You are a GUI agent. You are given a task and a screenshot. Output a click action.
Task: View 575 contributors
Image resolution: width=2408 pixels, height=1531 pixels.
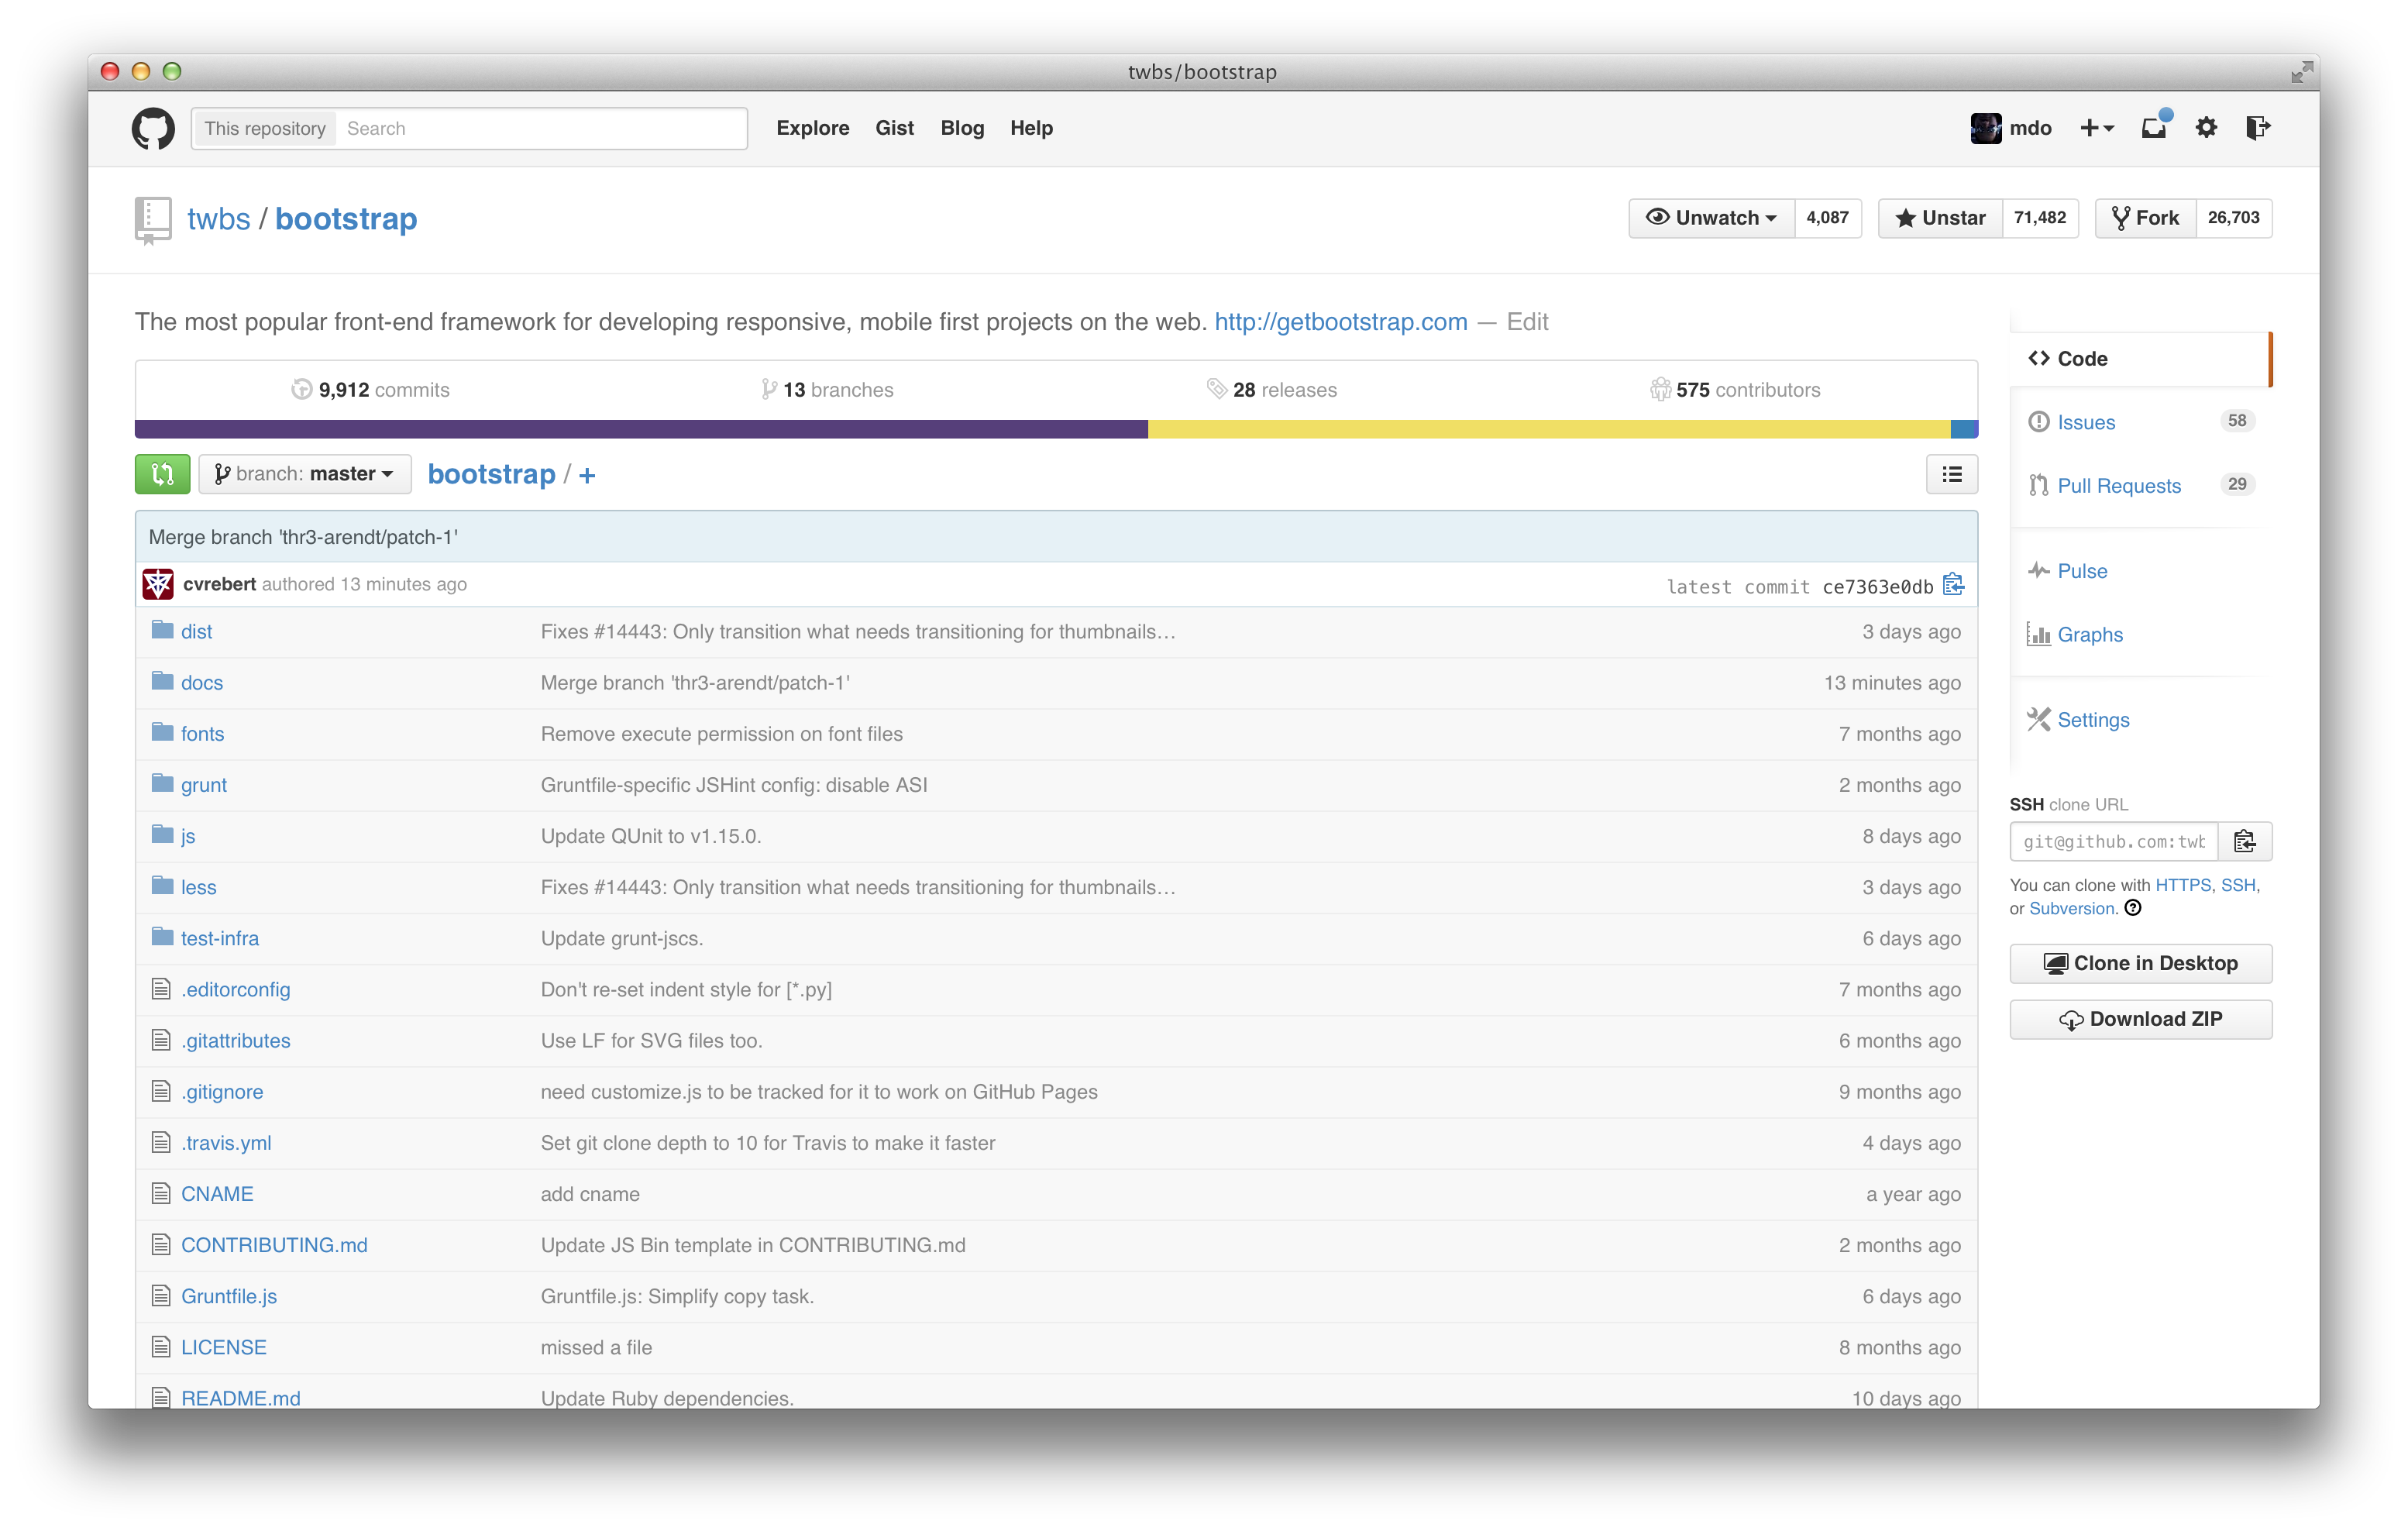pos(1735,390)
